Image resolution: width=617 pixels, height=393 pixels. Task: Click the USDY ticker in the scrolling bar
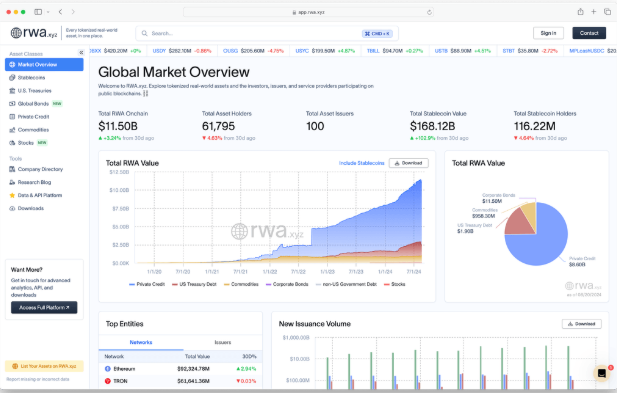point(159,51)
